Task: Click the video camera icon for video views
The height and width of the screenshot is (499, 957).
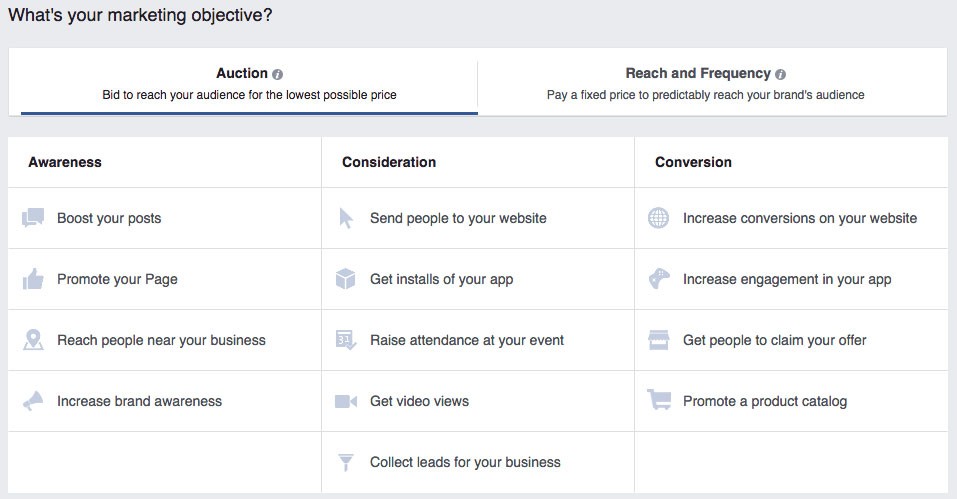Action: tap(346, 401)
